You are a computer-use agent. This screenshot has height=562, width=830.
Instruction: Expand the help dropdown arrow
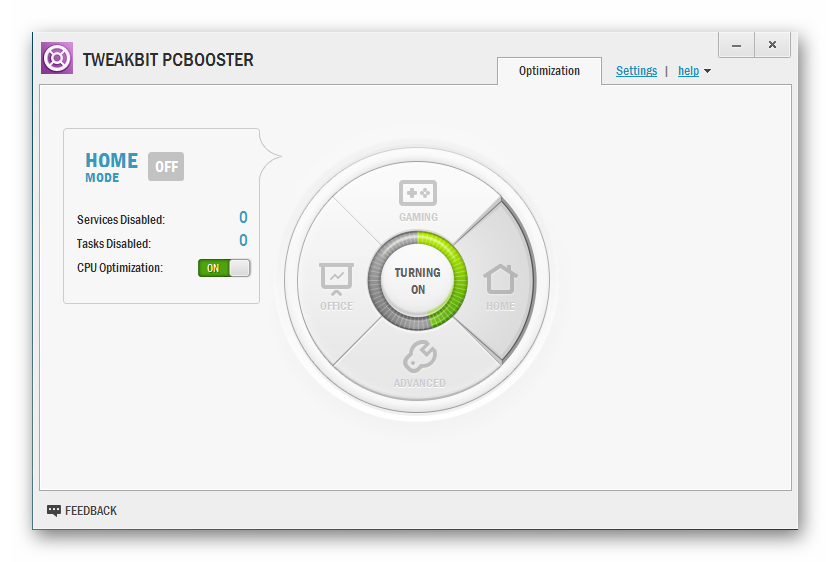point(707,71)
